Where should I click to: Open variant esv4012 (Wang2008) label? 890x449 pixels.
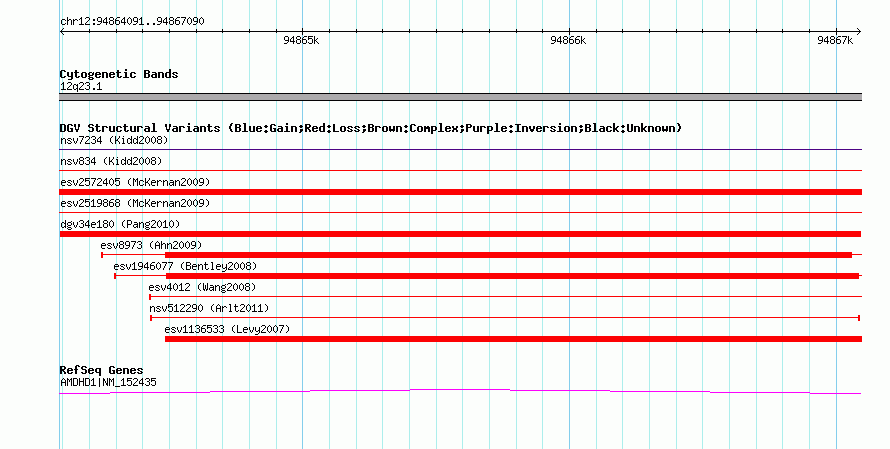coord(202,287)
